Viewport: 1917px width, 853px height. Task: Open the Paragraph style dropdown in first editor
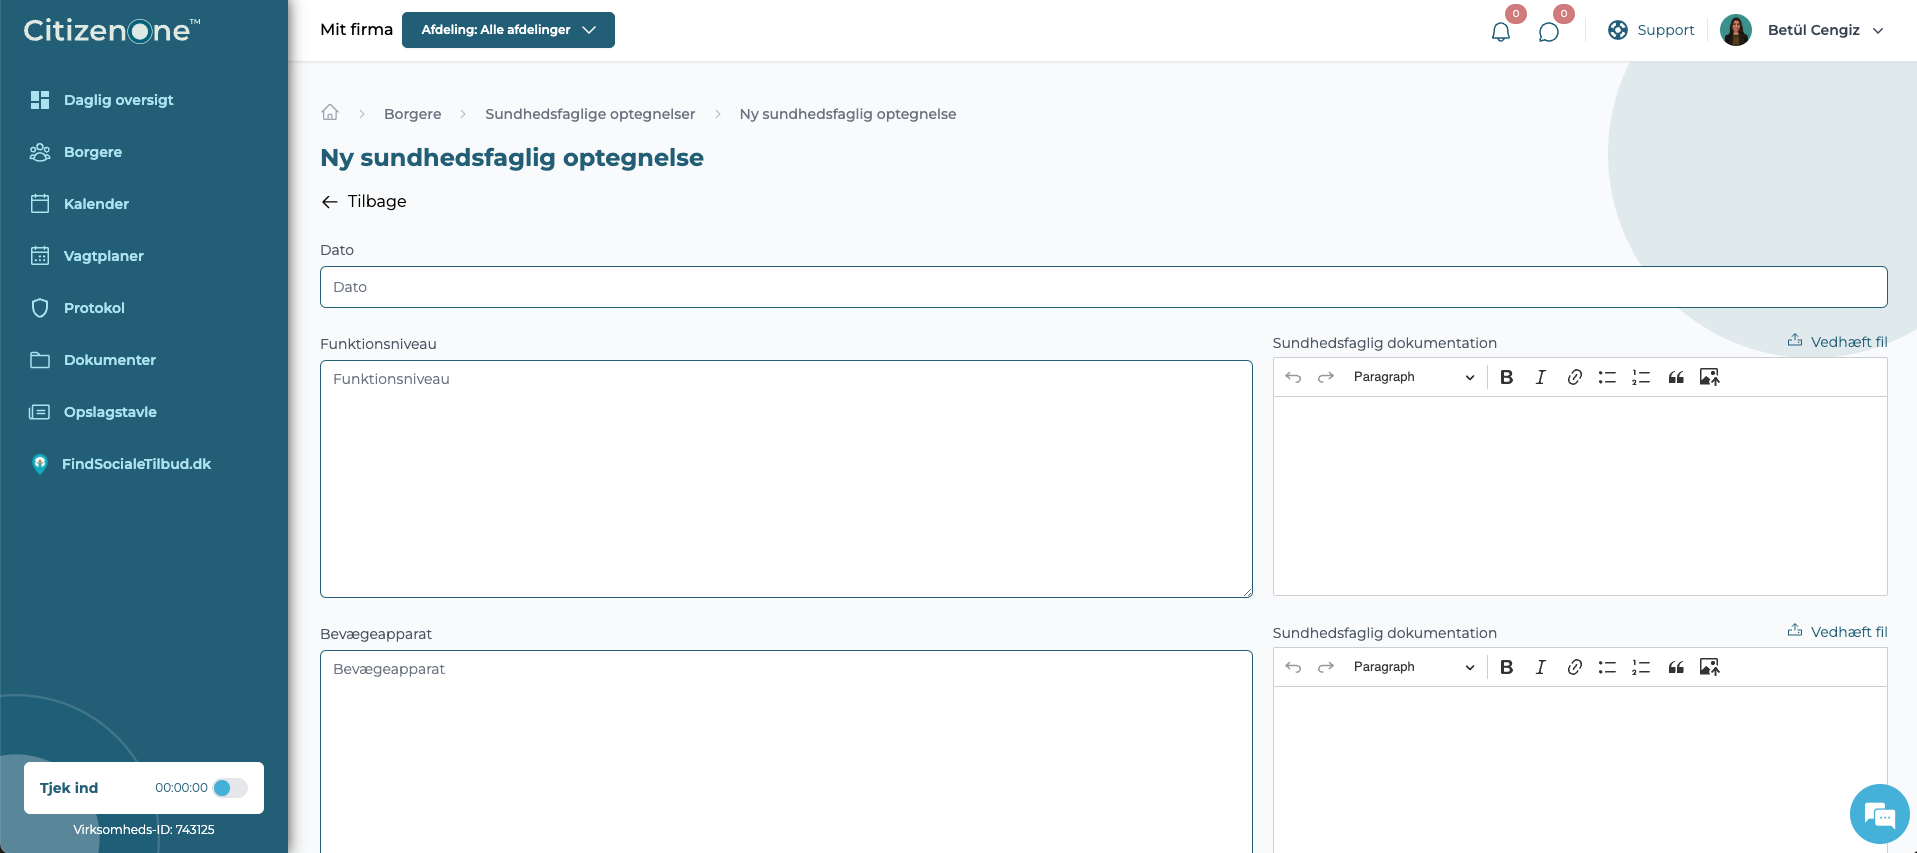click(1414, 377)
